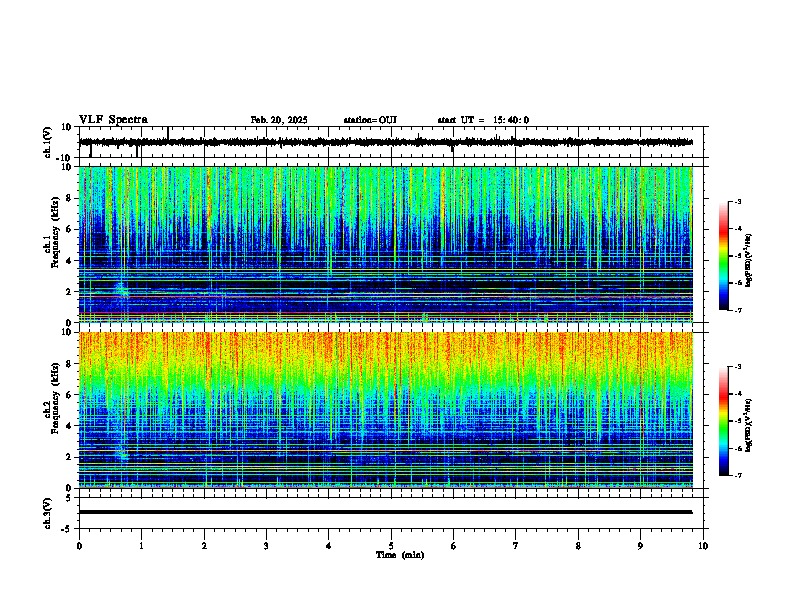
Task: Click the ch.1 'Frequency (kHz)' axis label
Action: [x=55, y=233]
